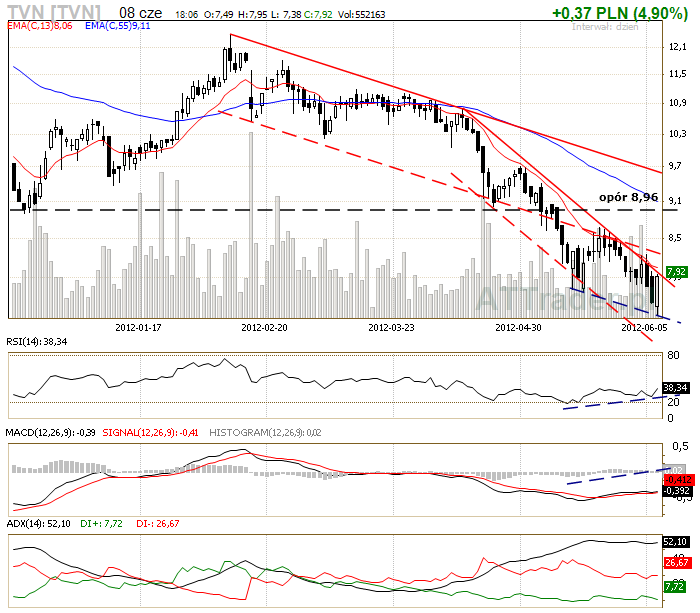Click the black 38,34 RSI value tag
This screenshot has width=700, height=613.
coord(675,388)
